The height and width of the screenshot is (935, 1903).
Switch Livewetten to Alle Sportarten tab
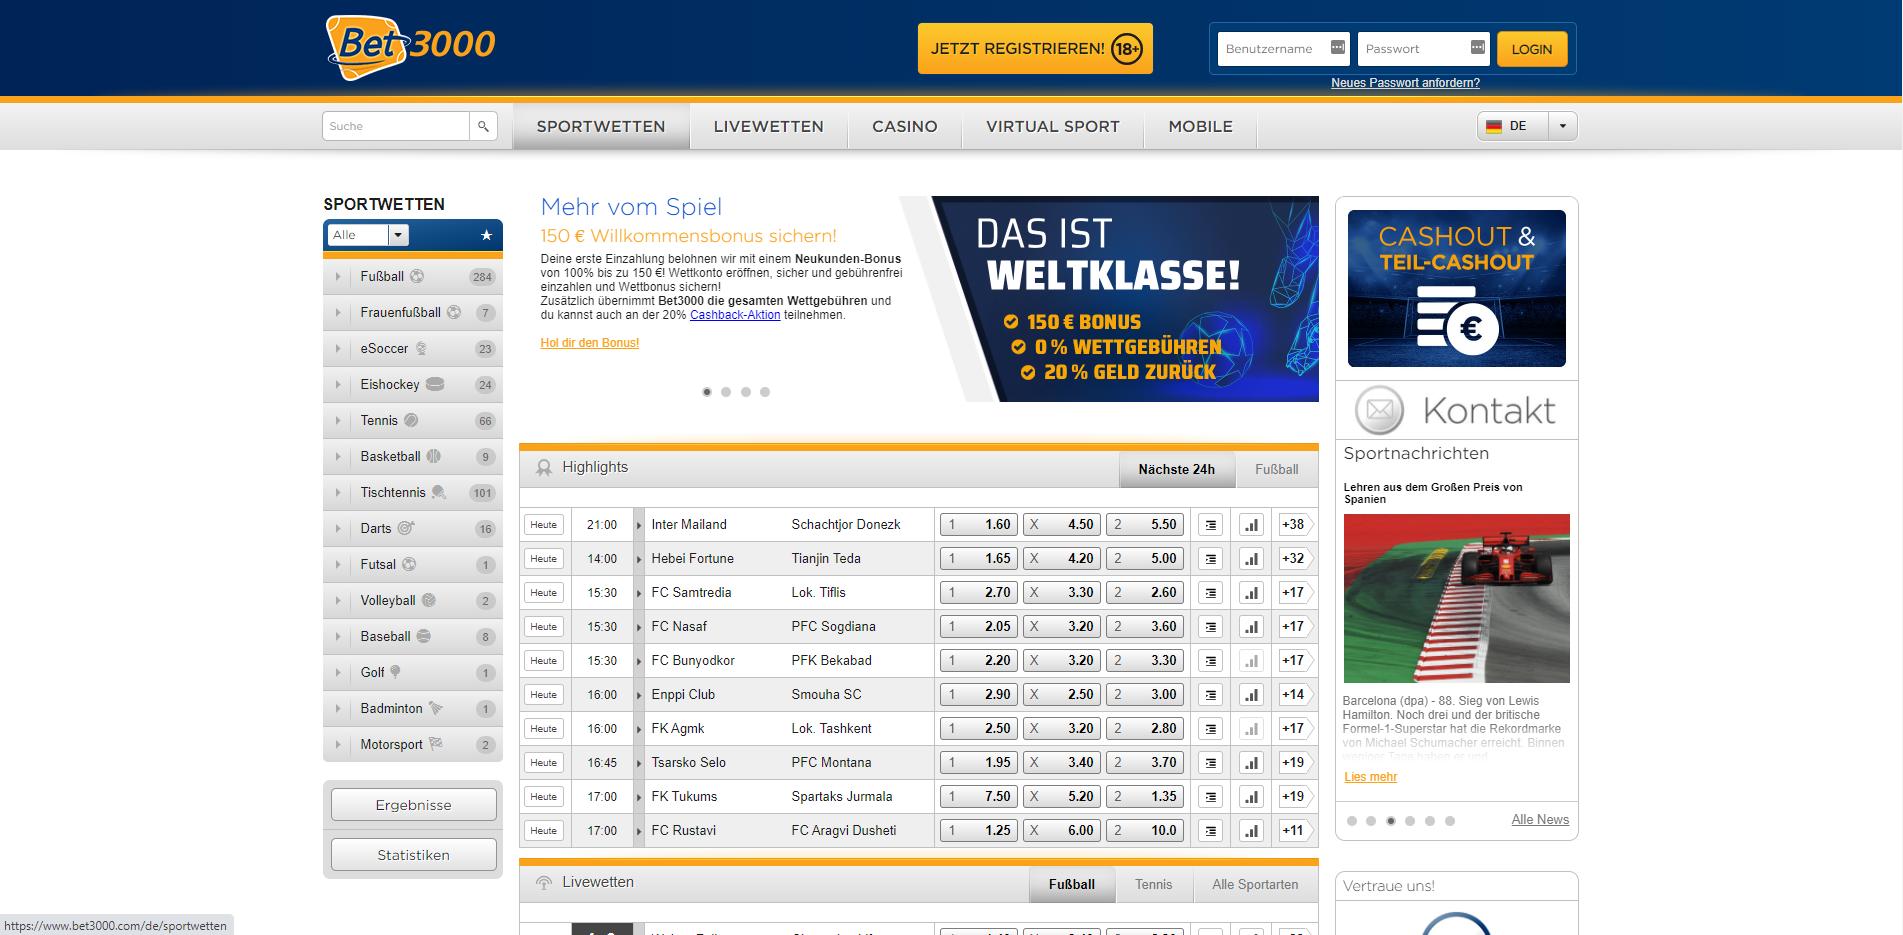(1255, 885)
